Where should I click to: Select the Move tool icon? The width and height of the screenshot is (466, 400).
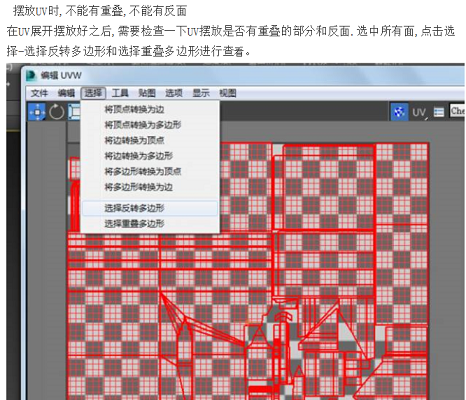(37, 112)
